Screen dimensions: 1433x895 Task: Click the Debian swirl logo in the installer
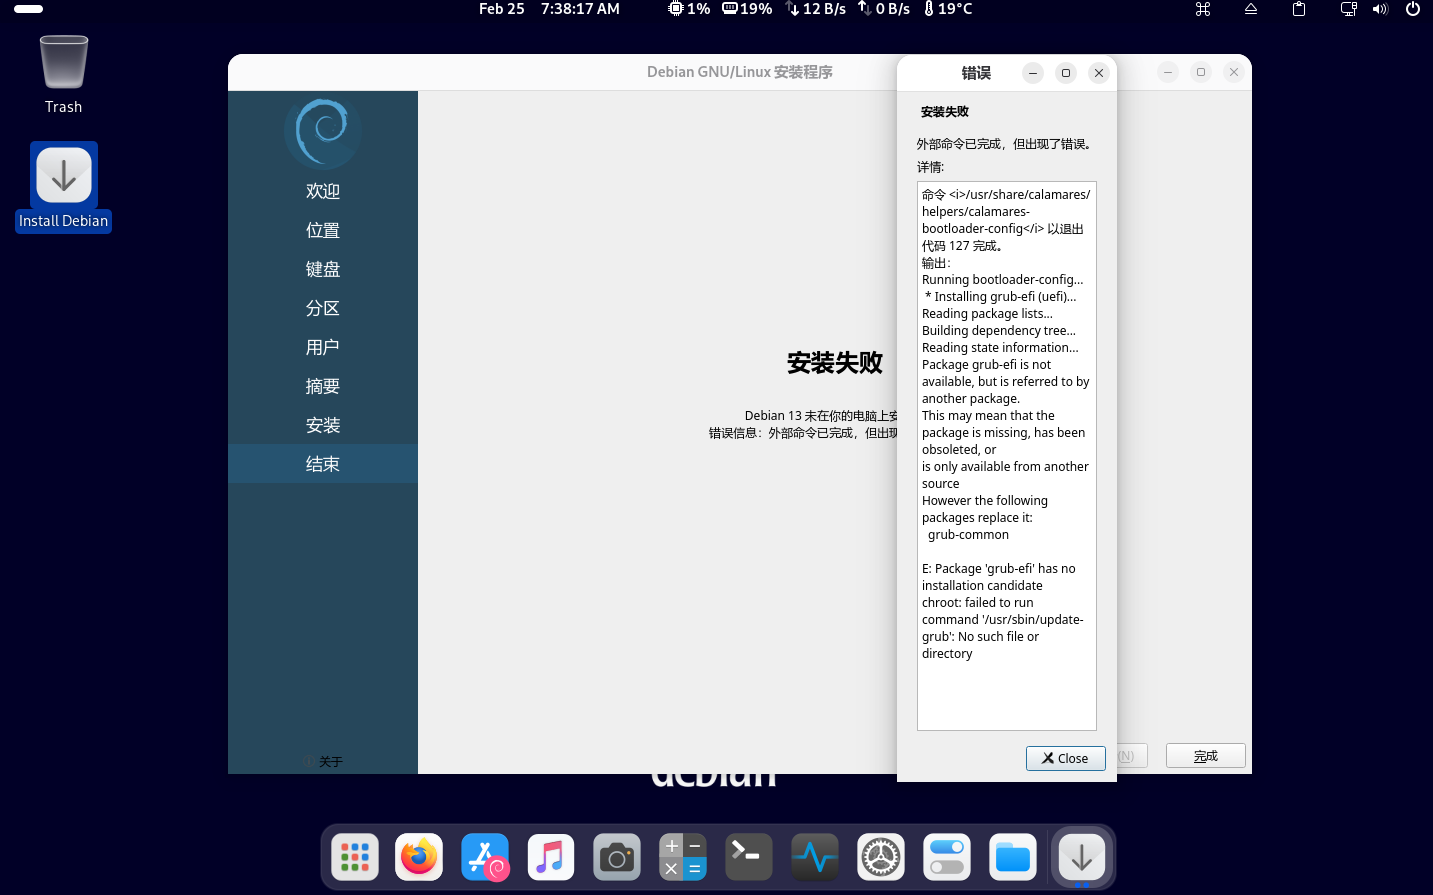tap(323, 131)
